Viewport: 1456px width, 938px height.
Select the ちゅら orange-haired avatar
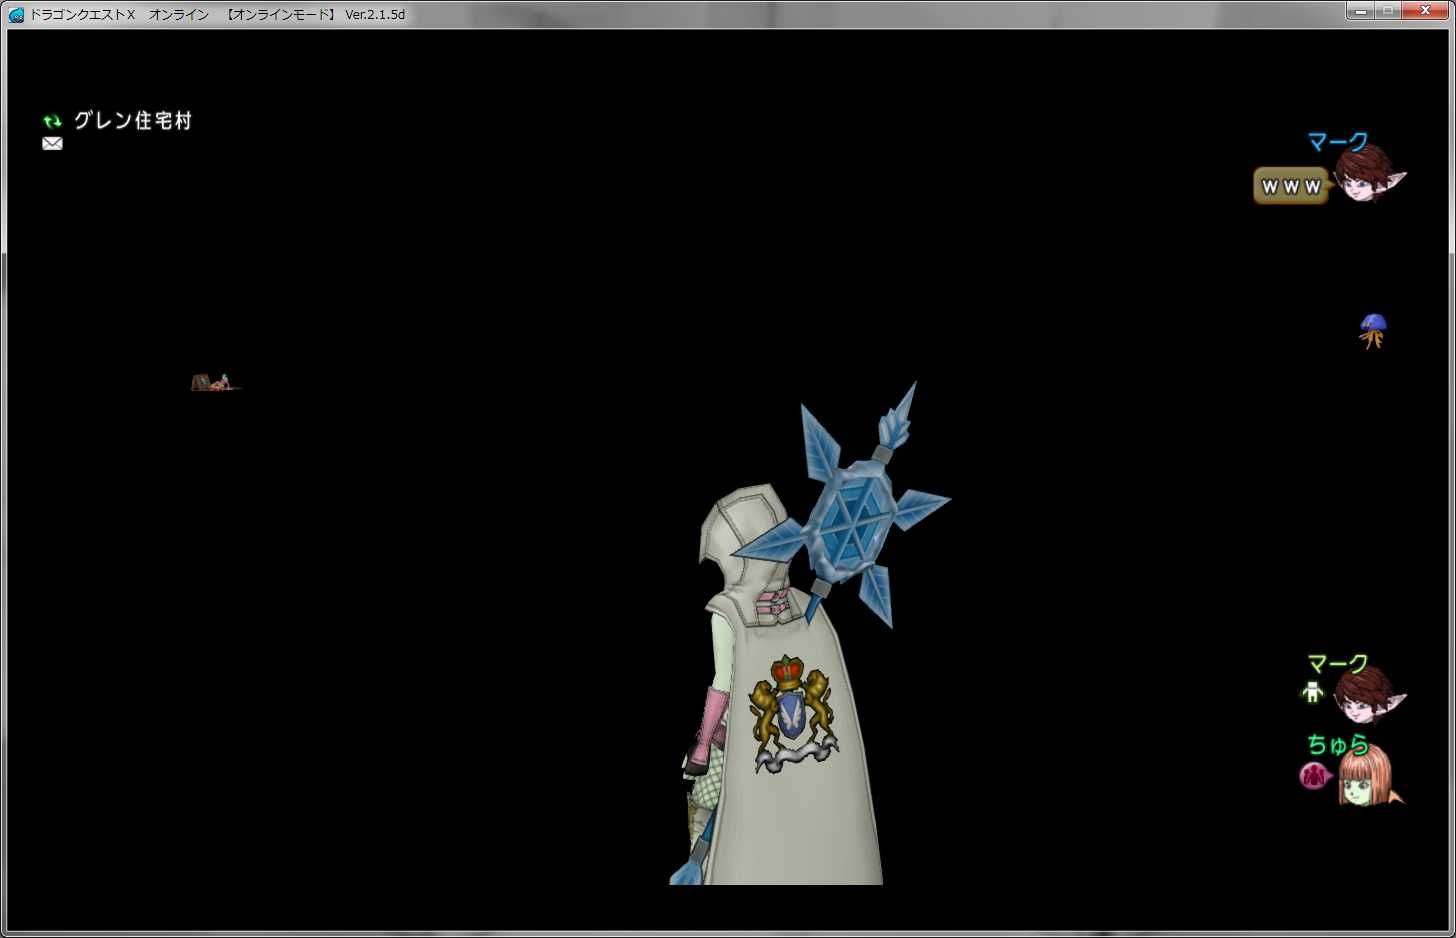click(1370, 777)
